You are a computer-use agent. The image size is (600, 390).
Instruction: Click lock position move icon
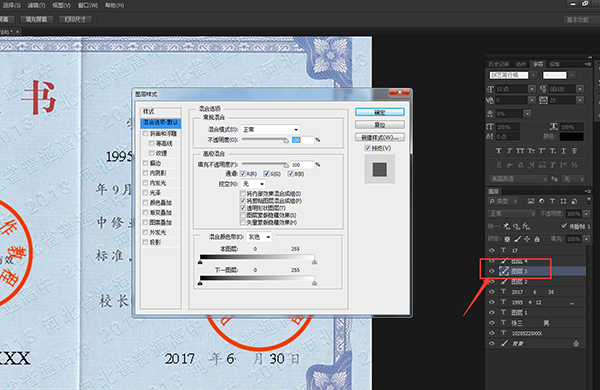point(527,239)
